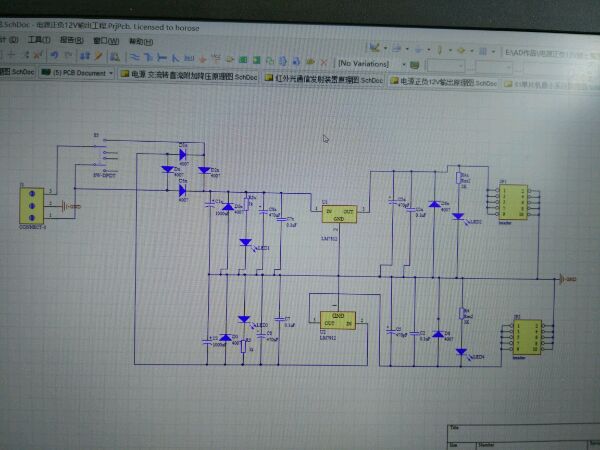
Task: Select the LM7812 regulator U1 component
Action: point(339,214)
